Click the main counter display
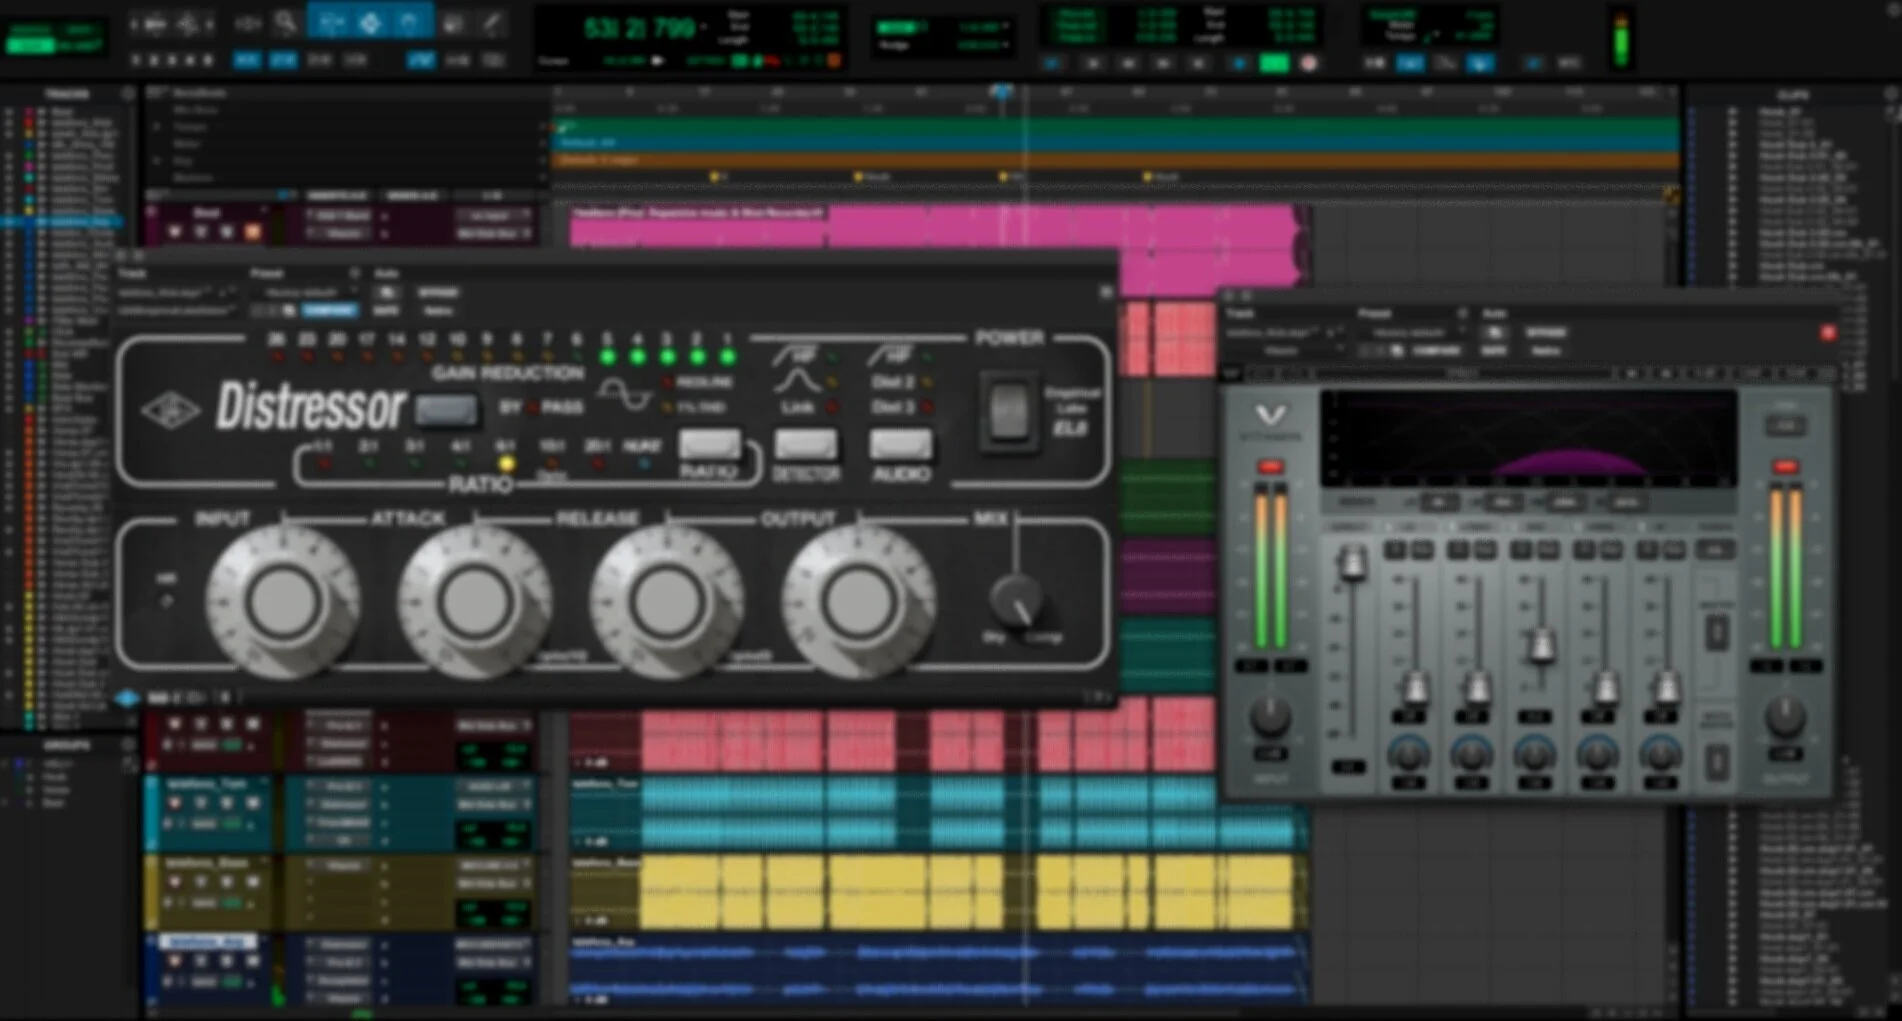This screenshot has width=1902, height=1021. click(x=638, y=28)
